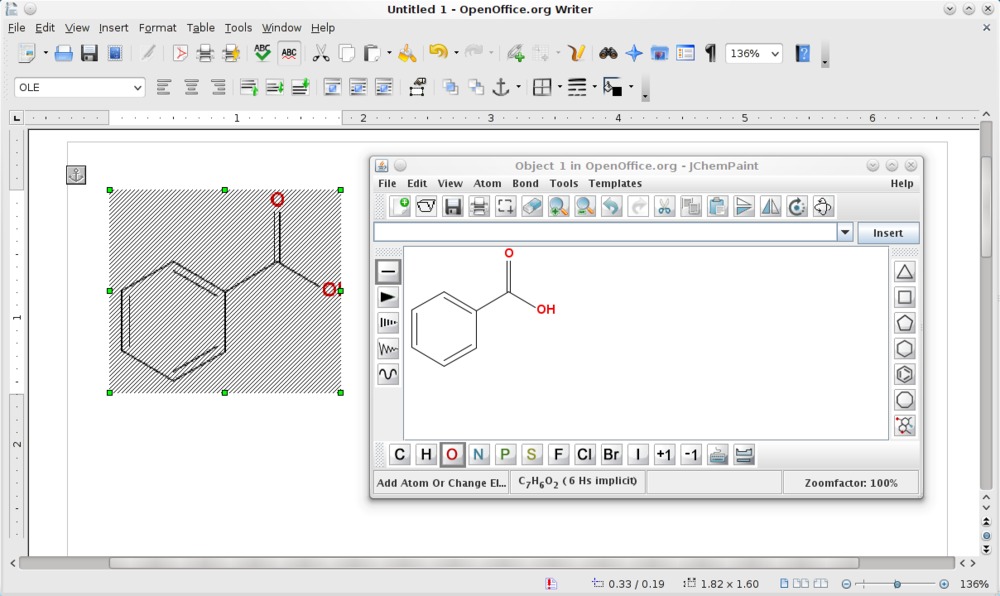Open the OLE style dropdown
Image resolution: width=1000 pixels, height=596 pixels.
(x=137, y=88)
